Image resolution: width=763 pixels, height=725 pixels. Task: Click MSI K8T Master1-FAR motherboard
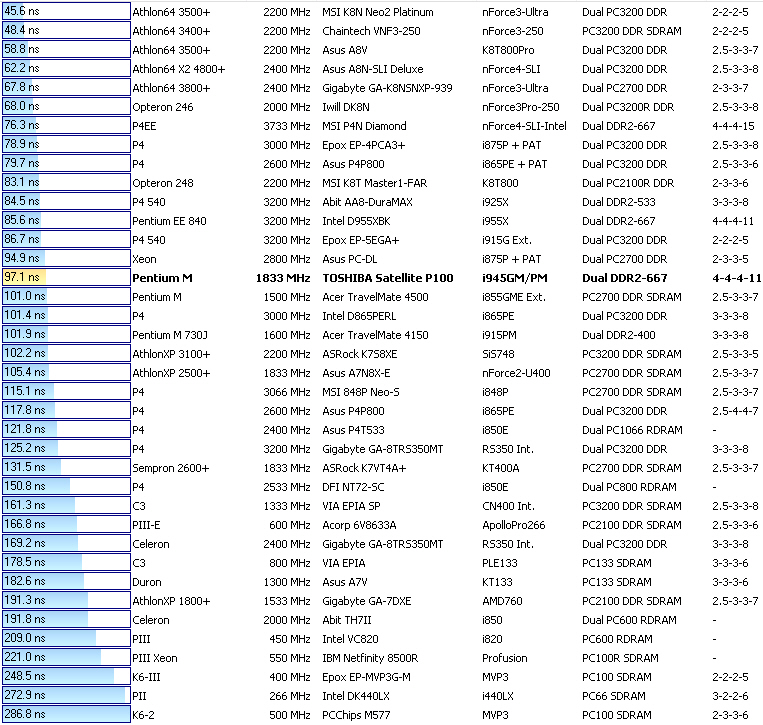click(x=375, y=183)
